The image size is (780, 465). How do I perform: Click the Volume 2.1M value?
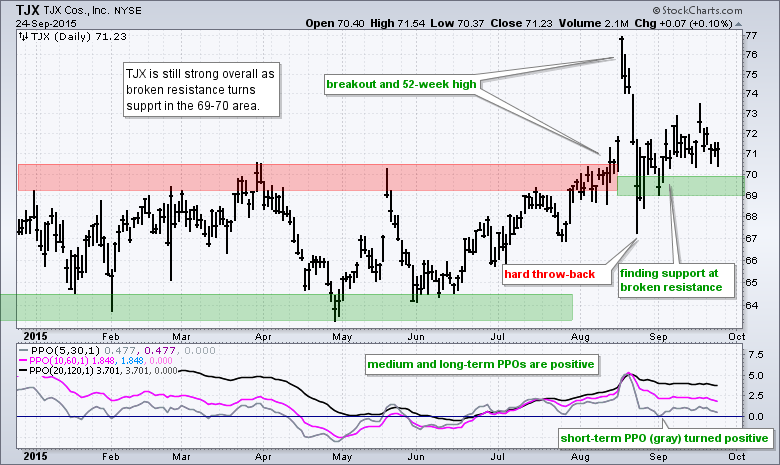pyautogui.click(x=593, y=23)
